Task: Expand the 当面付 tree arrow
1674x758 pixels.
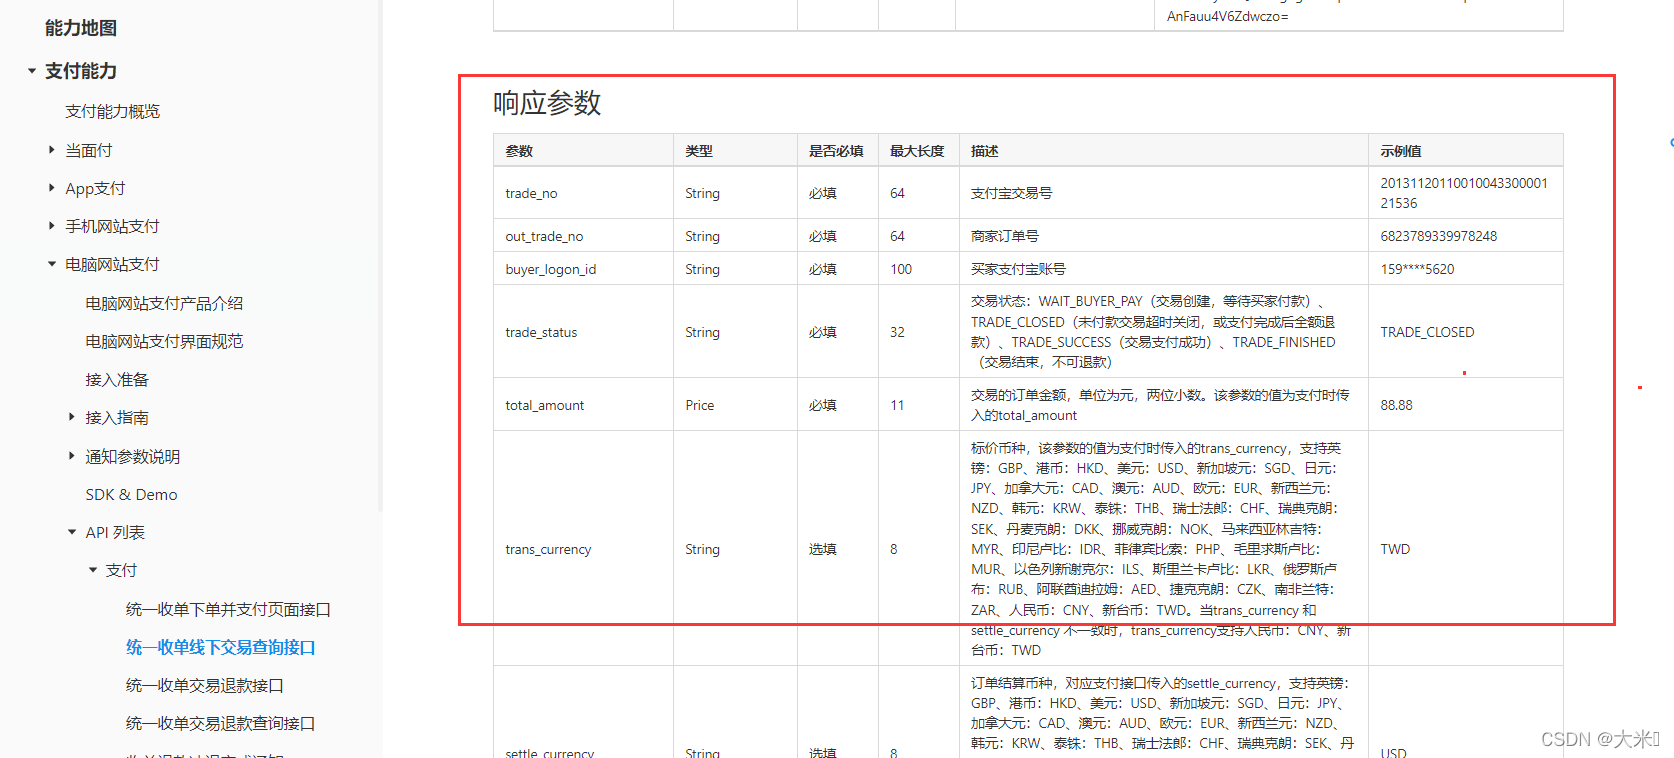Action: tap(52, 150)
